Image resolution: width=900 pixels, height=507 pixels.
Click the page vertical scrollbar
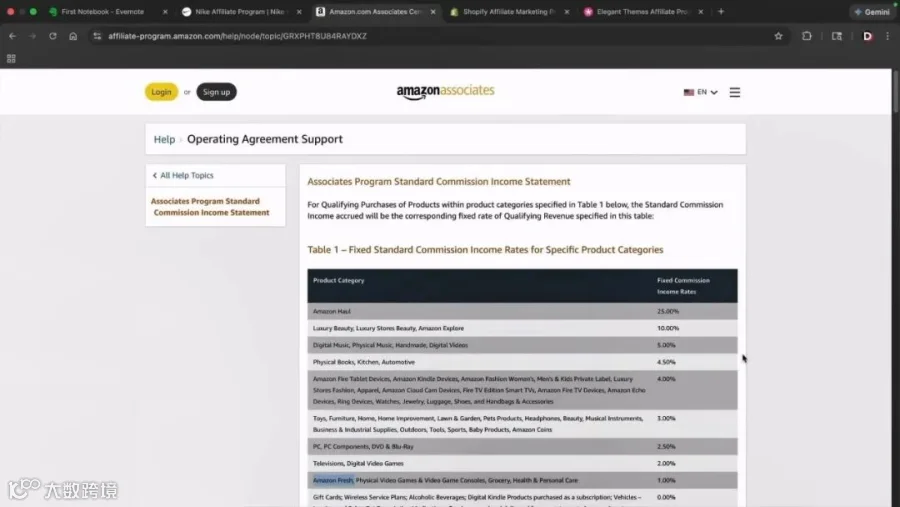click(895, 91)
